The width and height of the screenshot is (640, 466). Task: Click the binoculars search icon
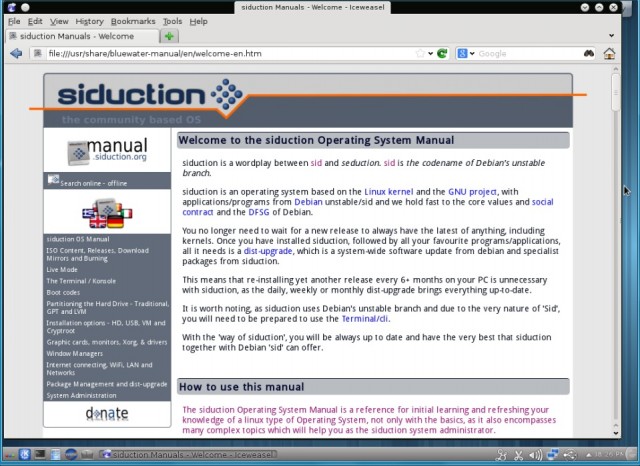tap(589, 53)
